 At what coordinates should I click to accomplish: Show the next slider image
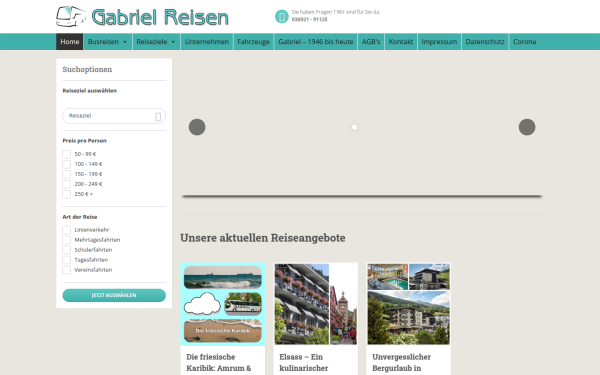click(x=527, y=127)
